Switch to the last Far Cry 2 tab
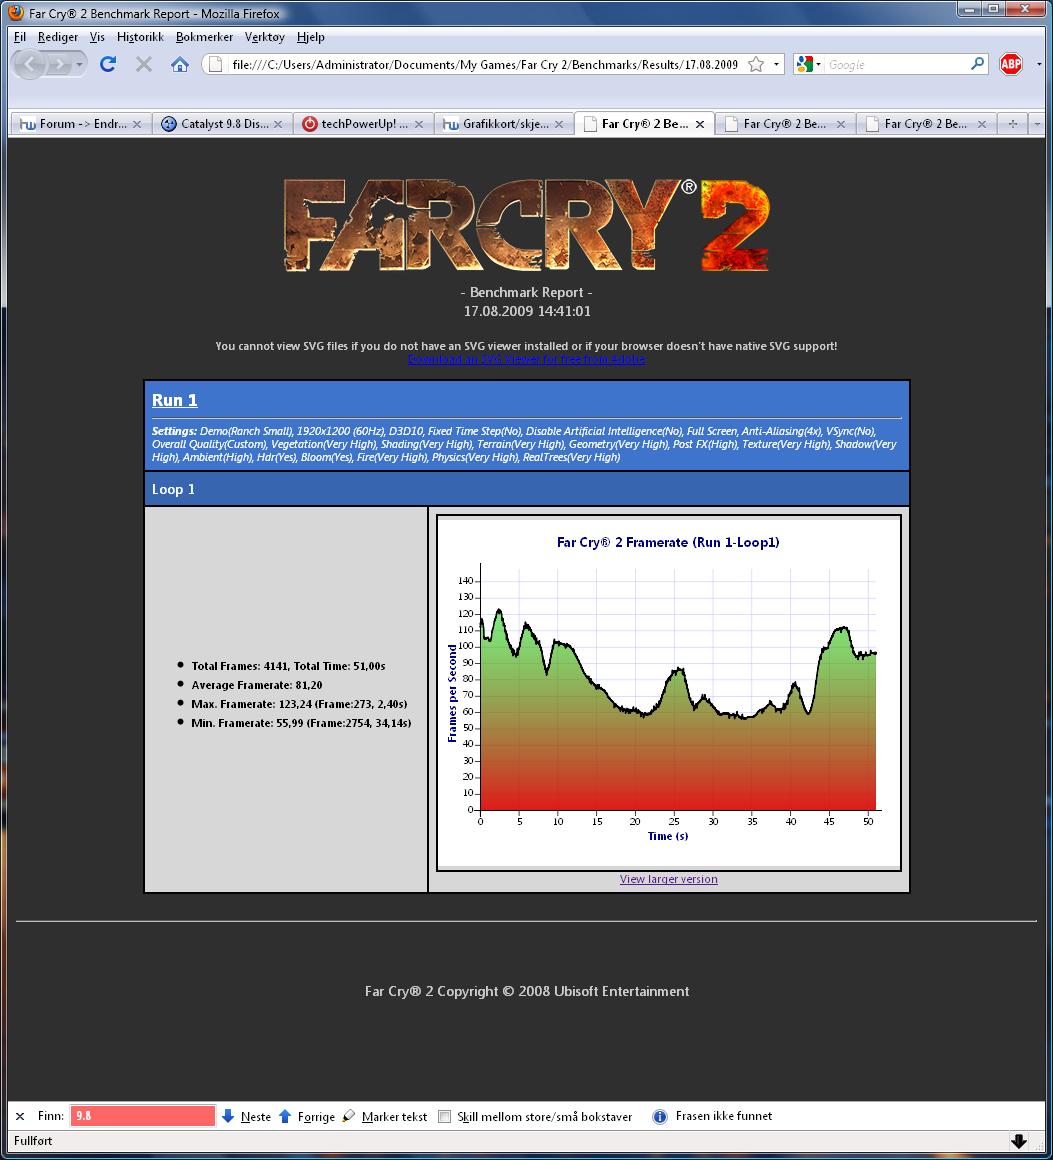 pos(925,124)
